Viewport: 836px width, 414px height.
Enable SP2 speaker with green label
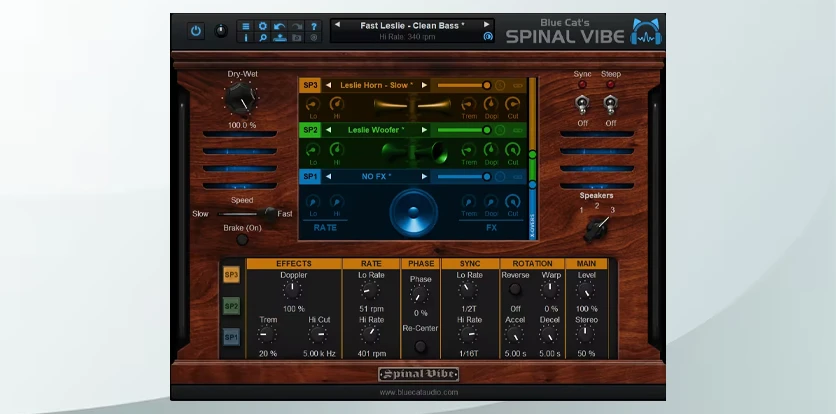coord(310,130)
